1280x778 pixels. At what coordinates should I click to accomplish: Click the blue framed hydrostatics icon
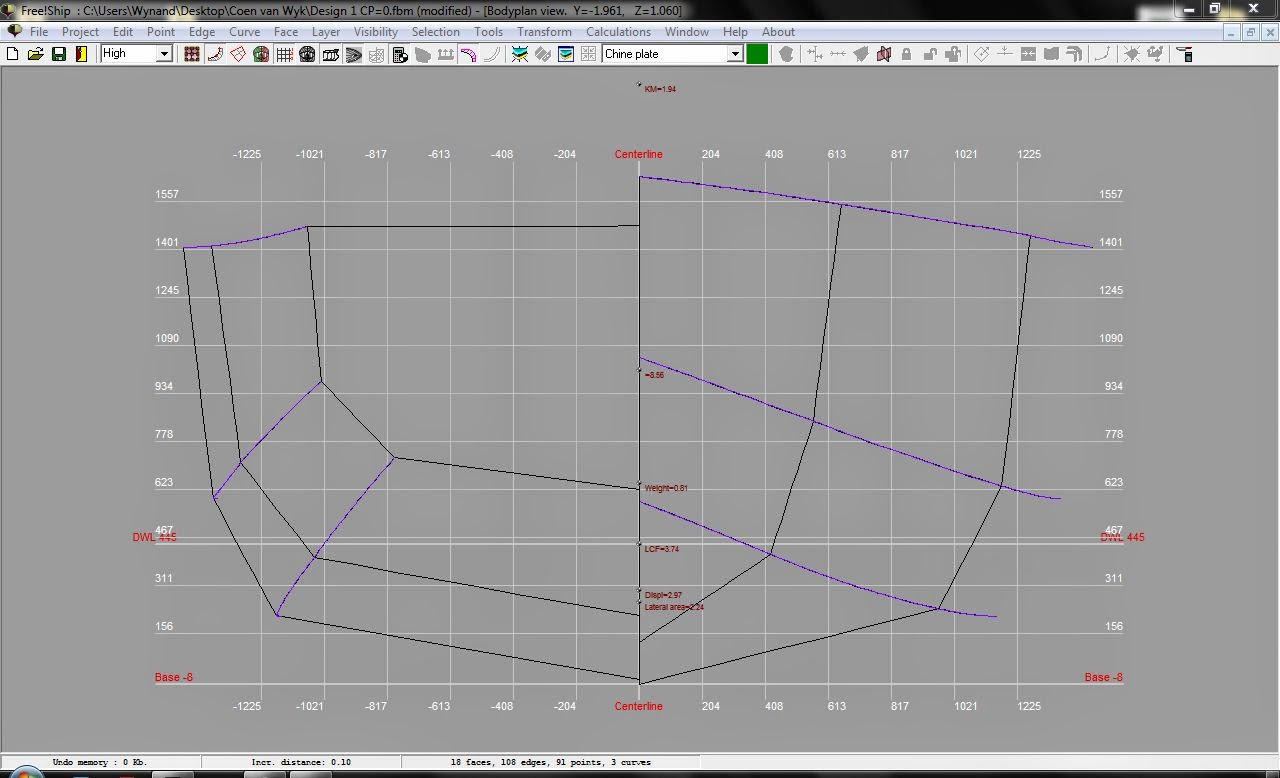(x=566, y=54)
